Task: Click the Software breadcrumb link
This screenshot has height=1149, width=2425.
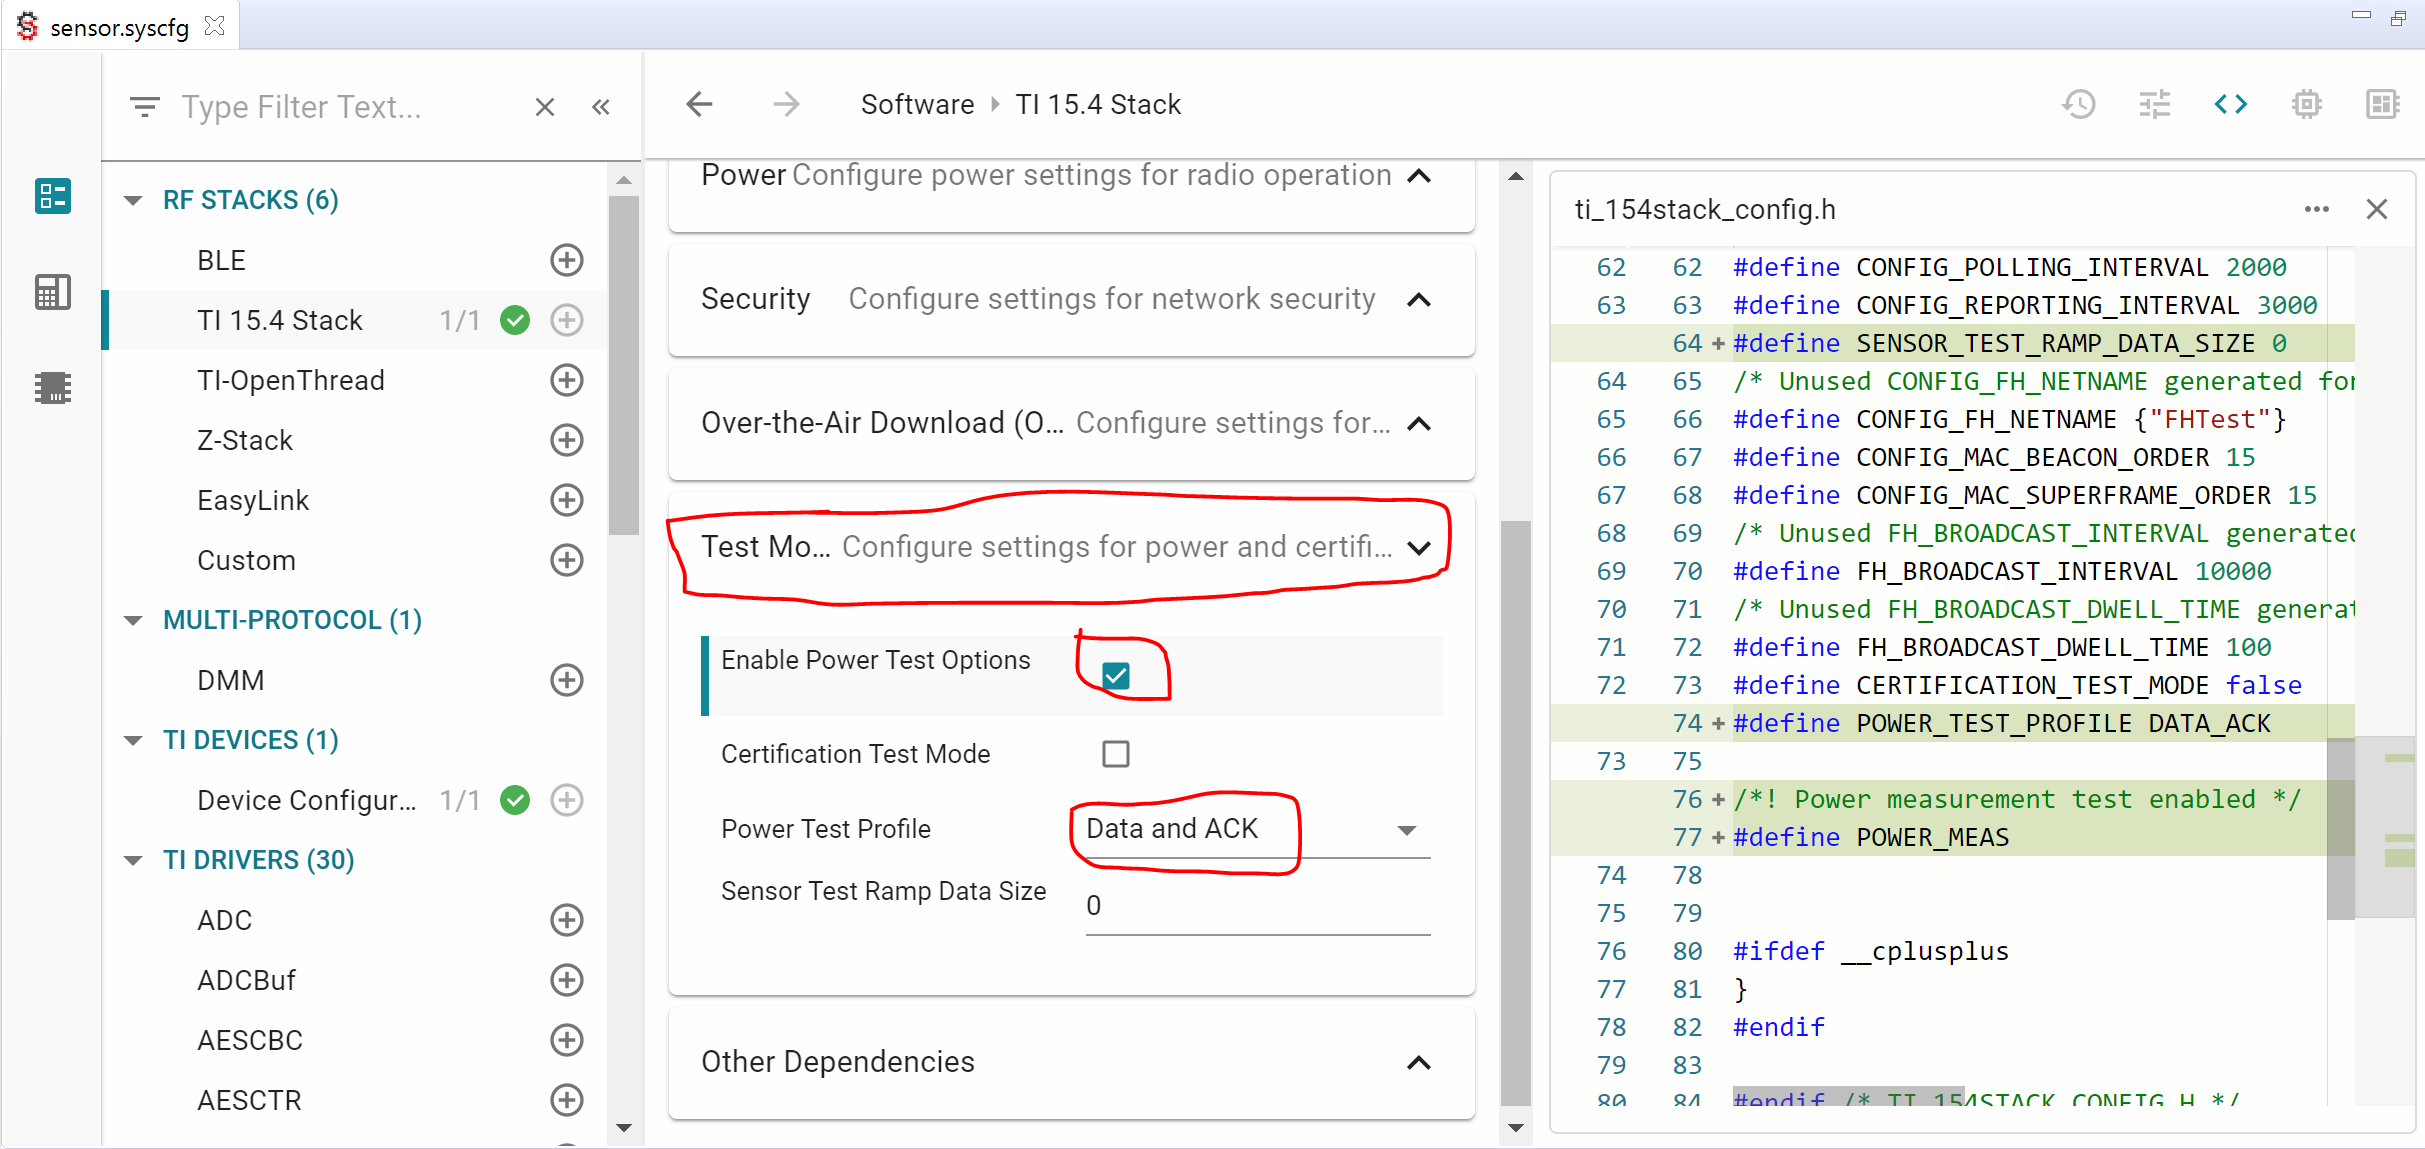Action: click(x=917, y=104)
